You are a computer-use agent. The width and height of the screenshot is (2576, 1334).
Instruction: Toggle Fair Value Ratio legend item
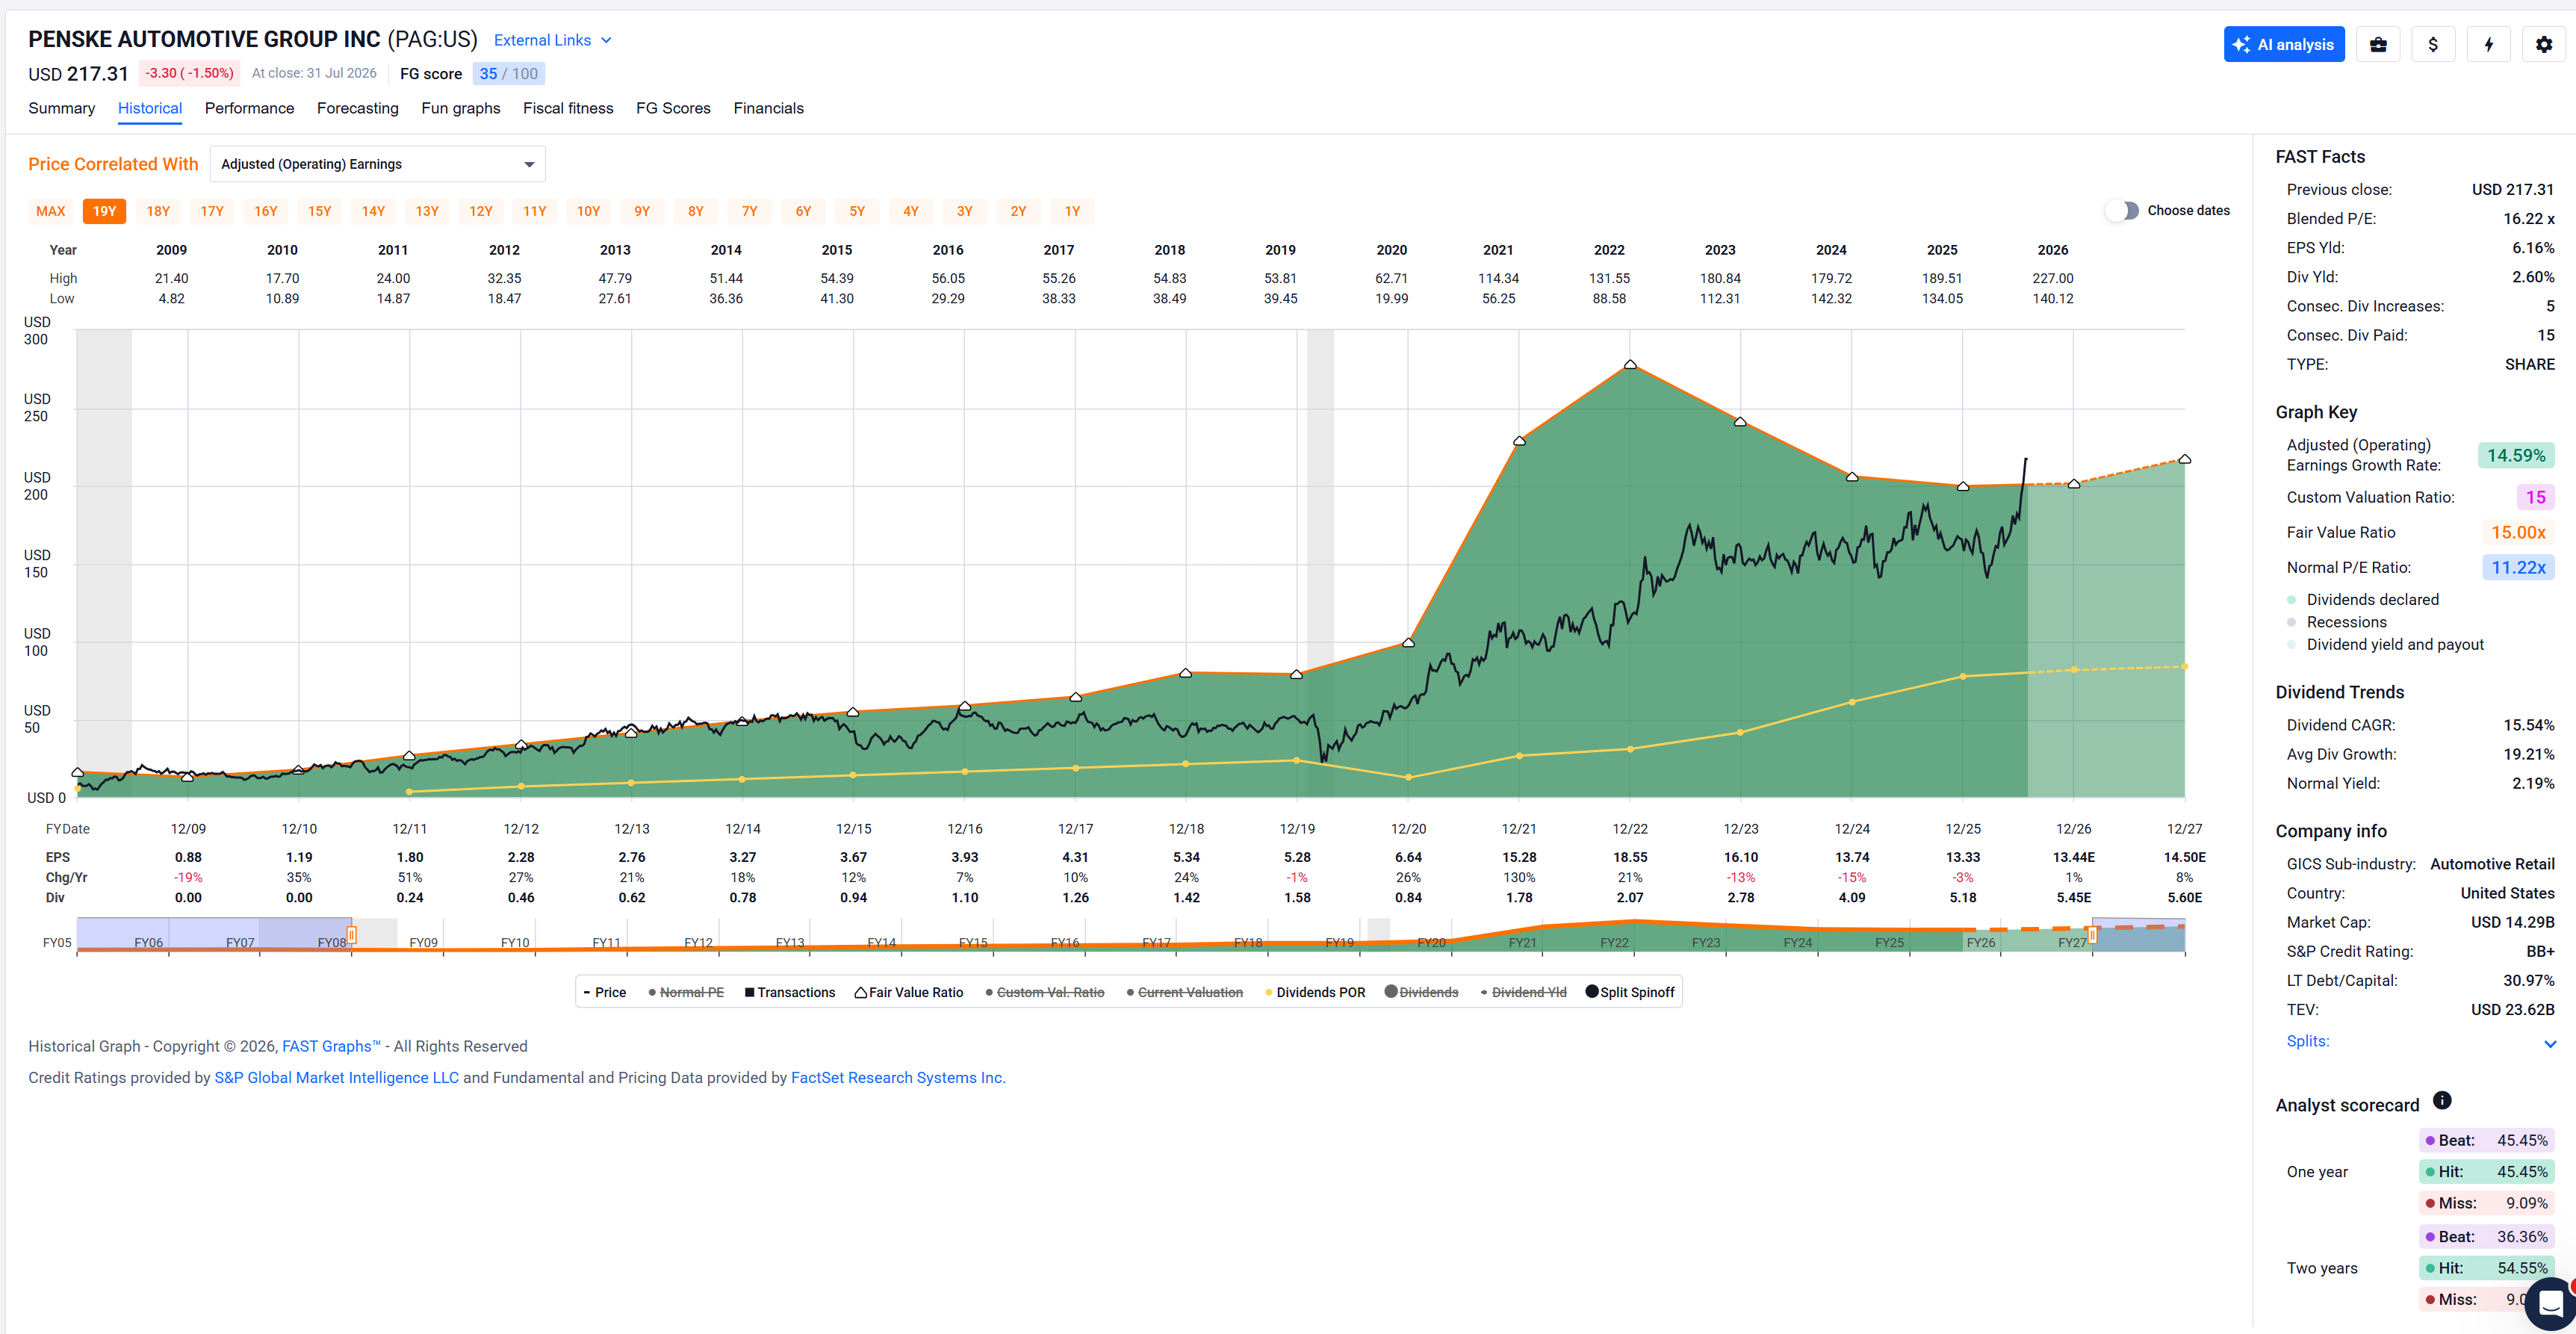[909, 992]
